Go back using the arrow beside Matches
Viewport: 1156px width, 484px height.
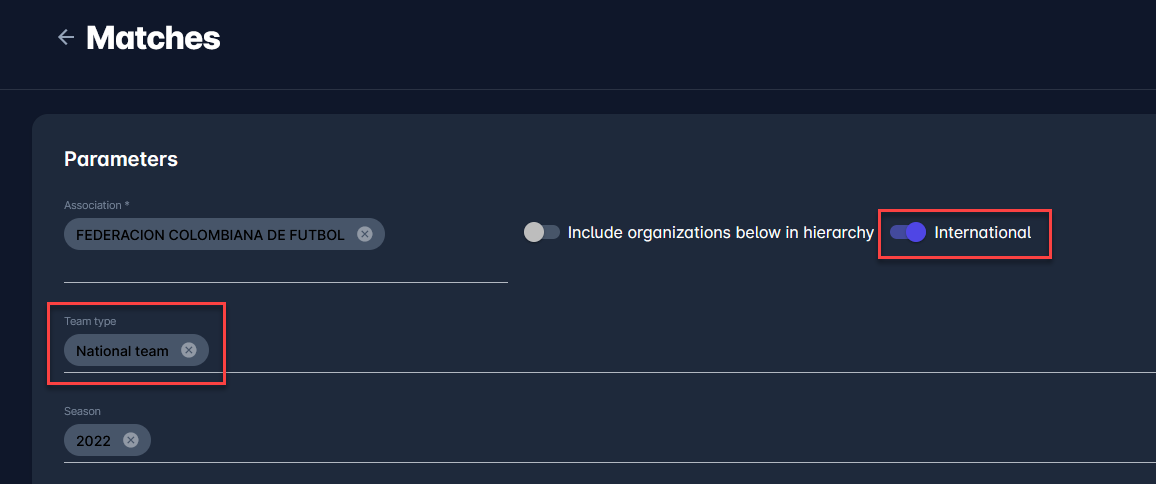66,38
